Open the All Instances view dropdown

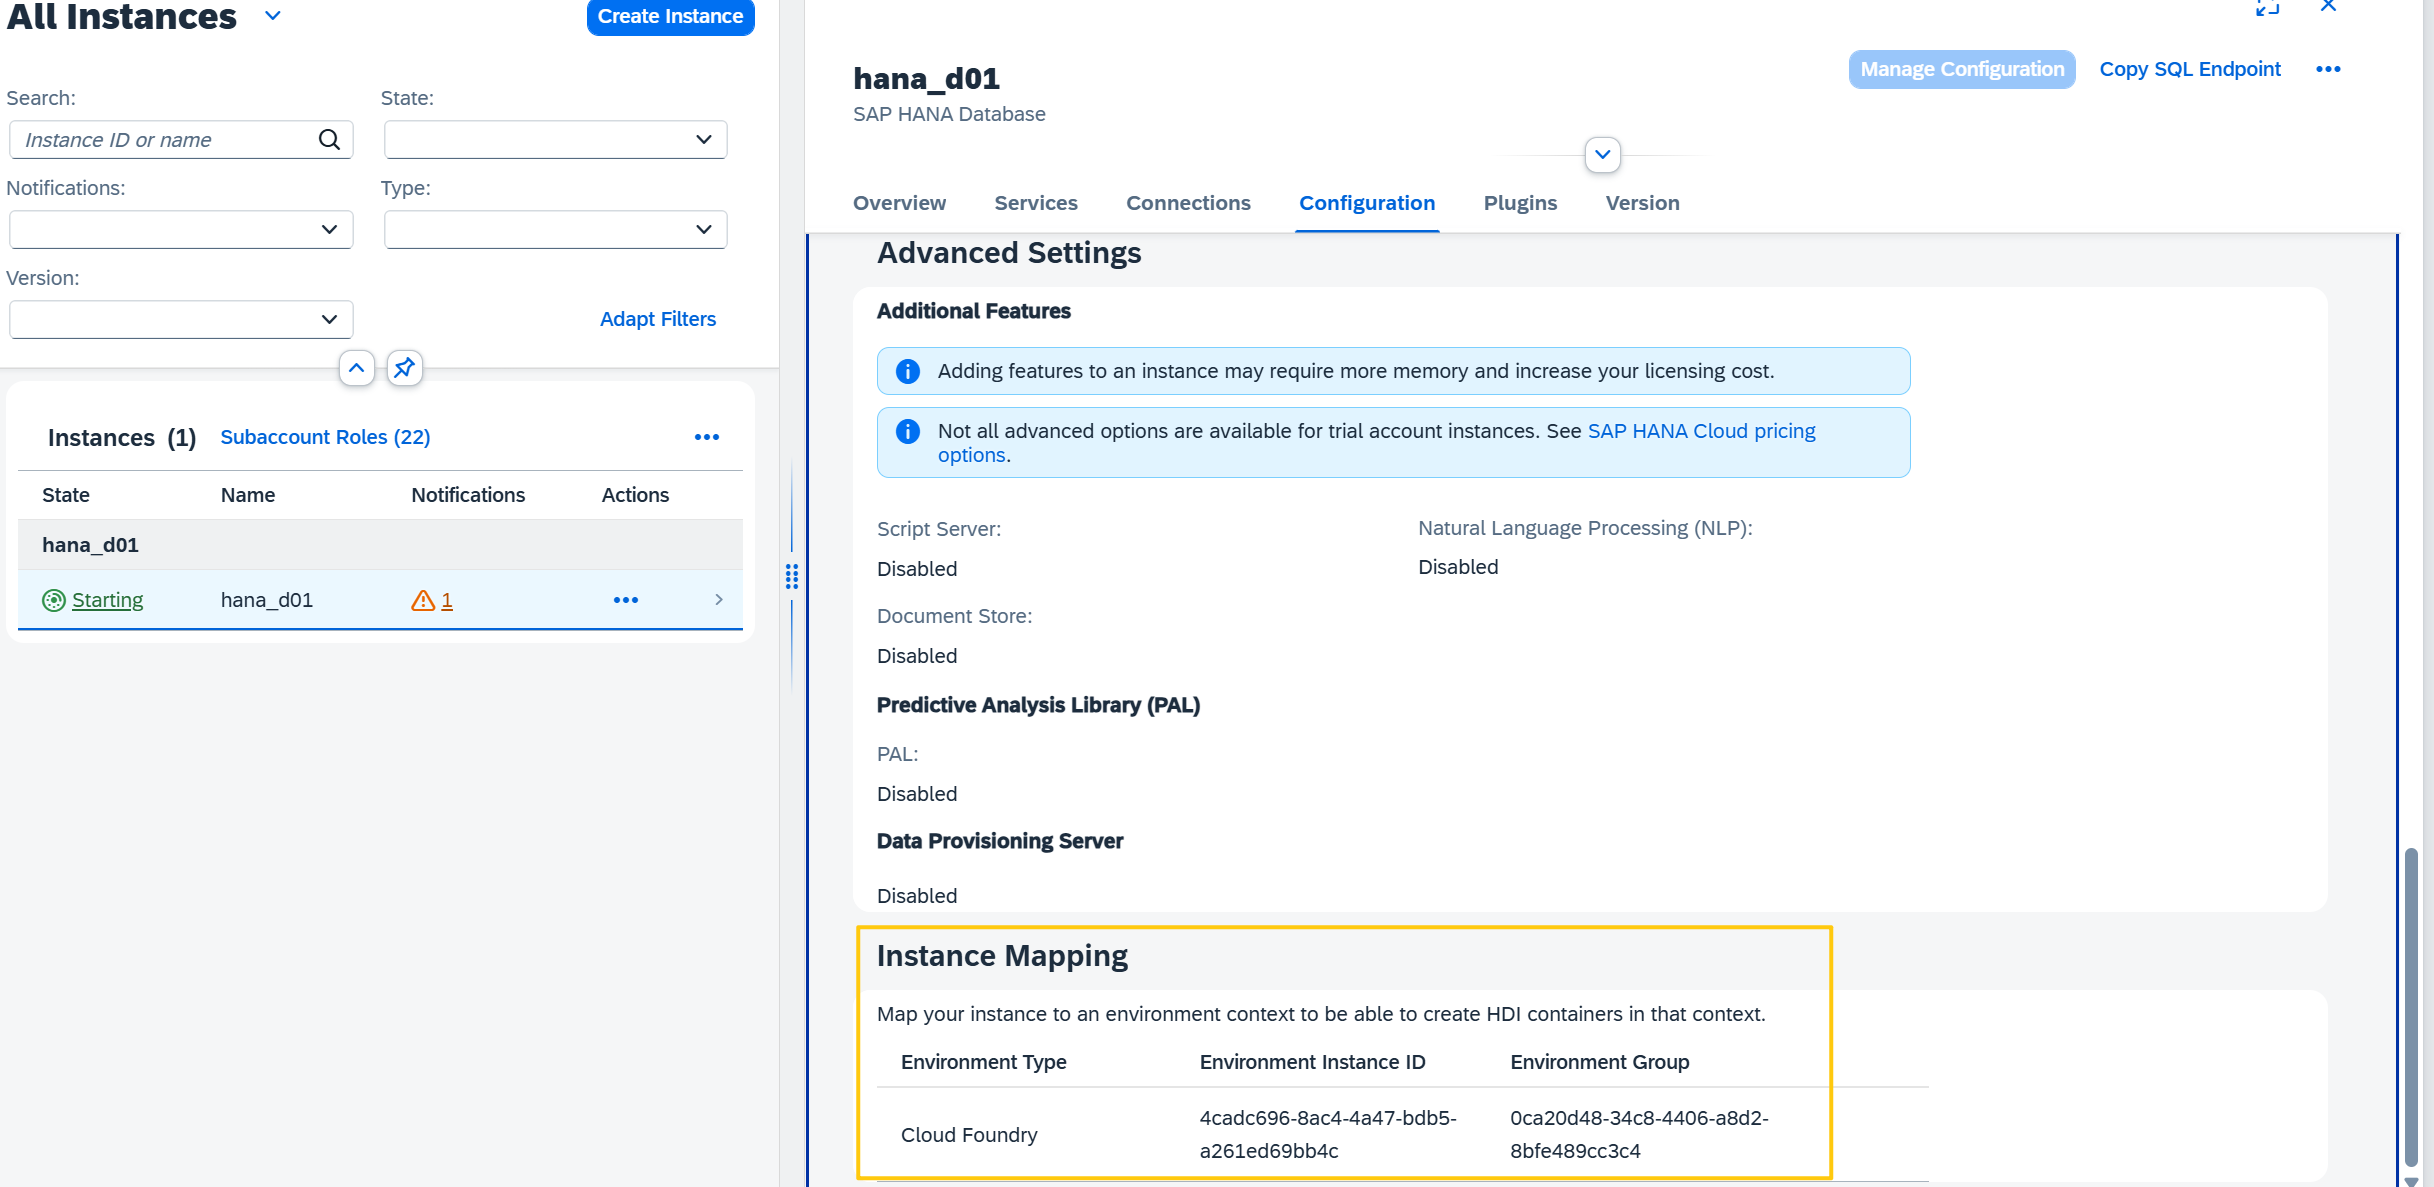click(273, 16)
